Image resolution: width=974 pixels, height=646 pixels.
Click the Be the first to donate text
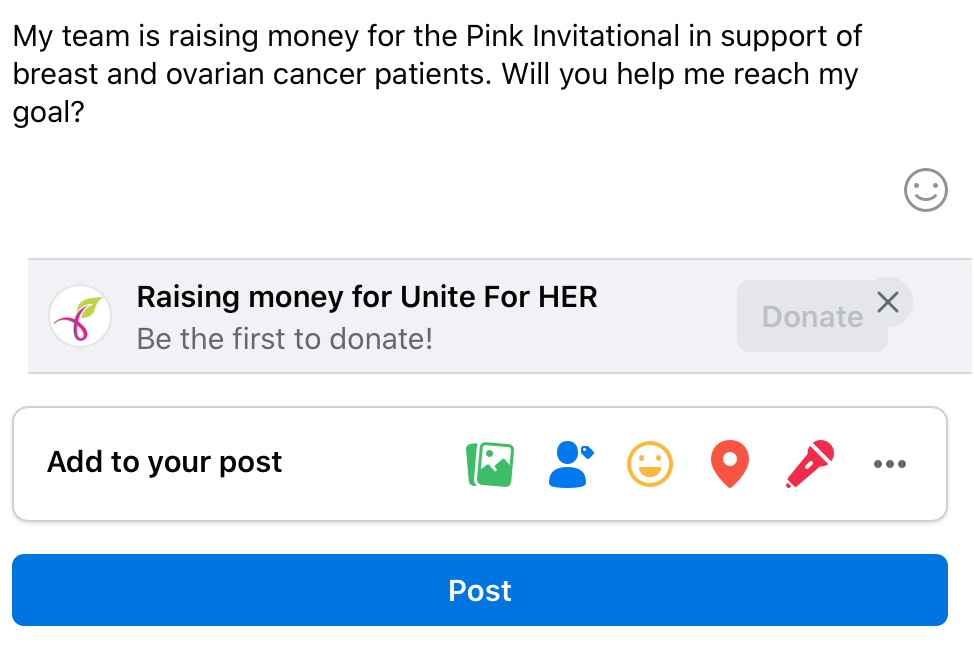tap(284, 339)
